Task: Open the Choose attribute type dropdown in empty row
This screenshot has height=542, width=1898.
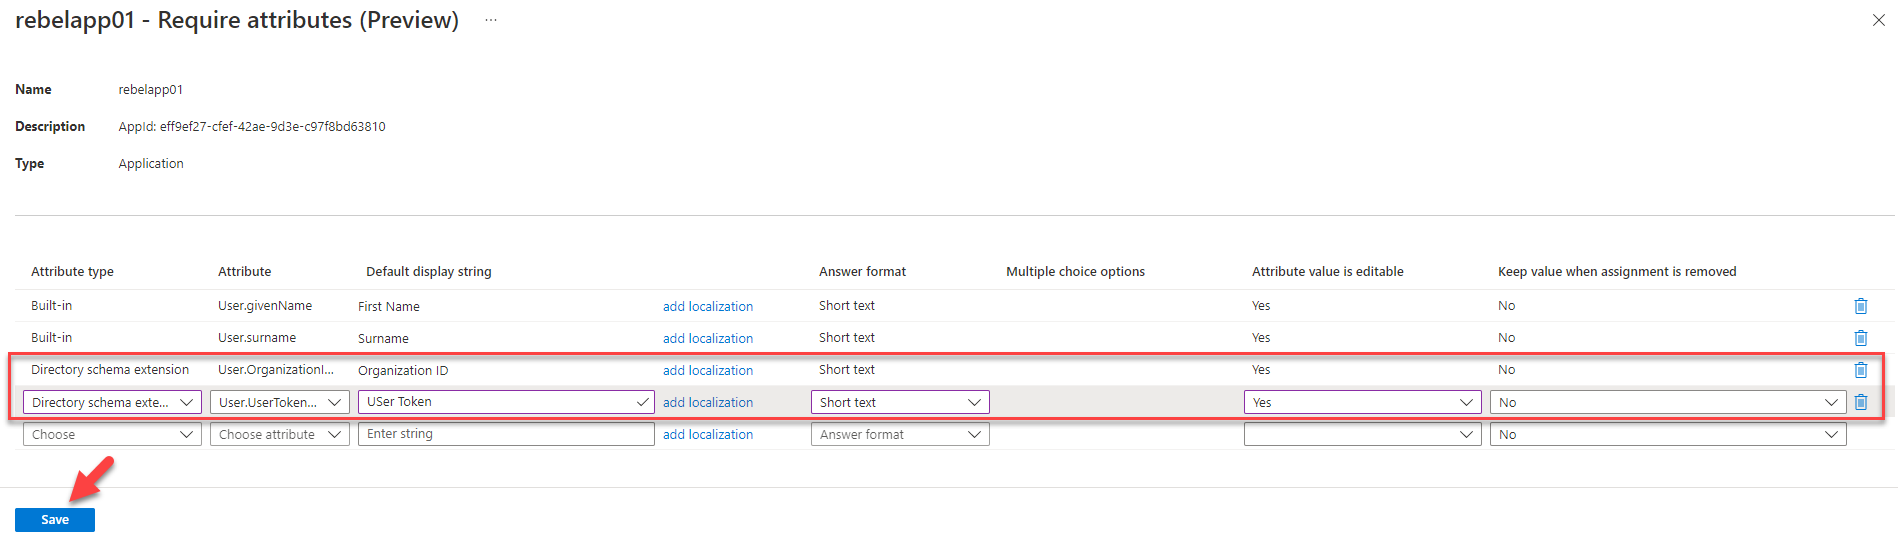Action: click(112, 434)
